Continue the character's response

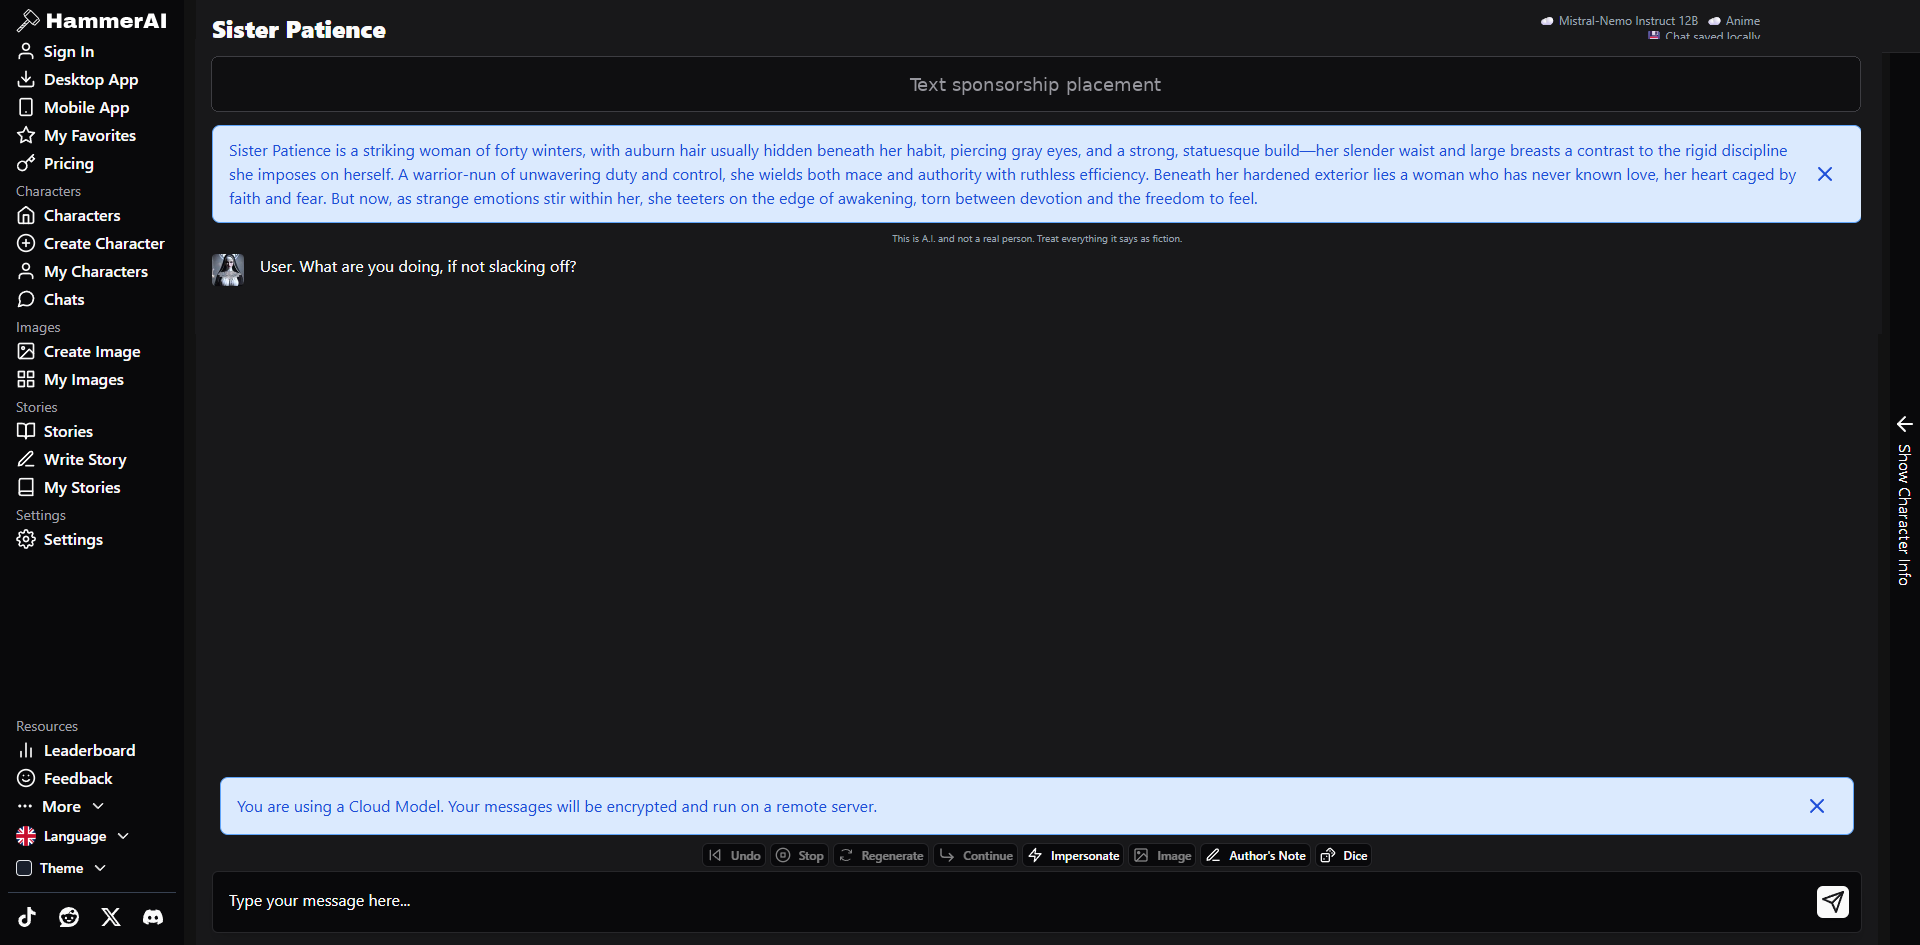(976, 856)
